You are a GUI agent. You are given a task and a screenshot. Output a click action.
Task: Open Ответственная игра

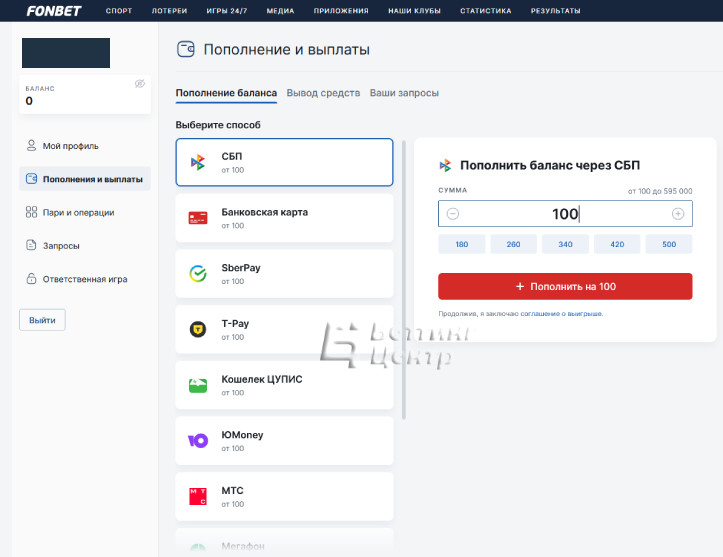point(85,278)
